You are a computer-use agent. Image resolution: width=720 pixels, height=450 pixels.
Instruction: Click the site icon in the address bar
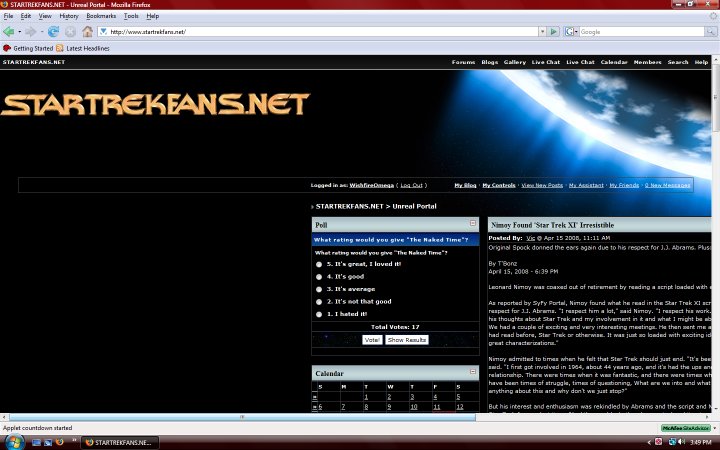pos(103,32)
